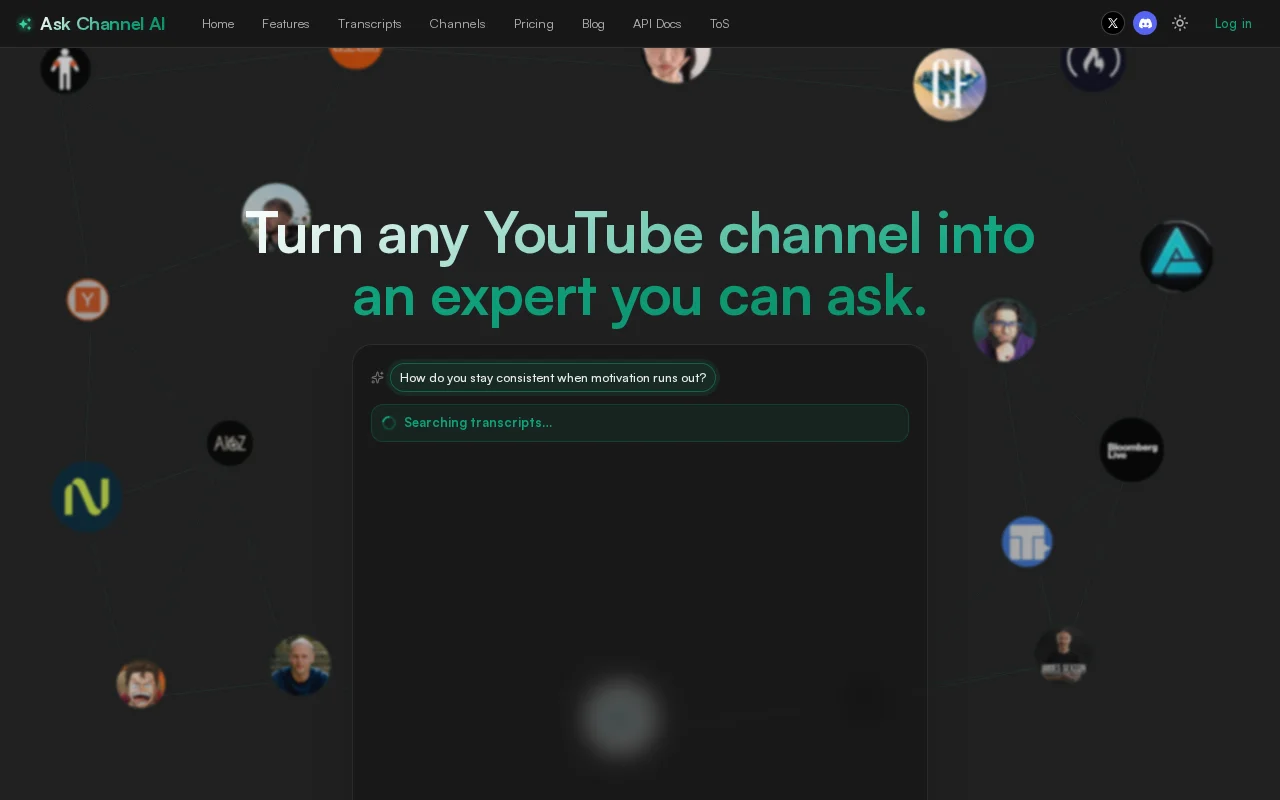The width and height of the screenshot is (1280, 800).
Task: Open the Discord server icon
Action: pos(1145,23)
